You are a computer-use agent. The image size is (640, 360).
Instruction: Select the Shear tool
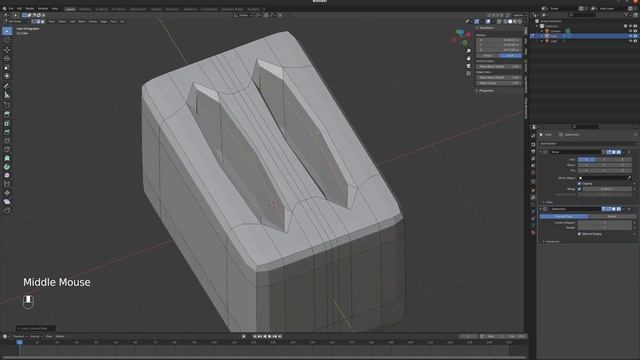click(7, 202)
